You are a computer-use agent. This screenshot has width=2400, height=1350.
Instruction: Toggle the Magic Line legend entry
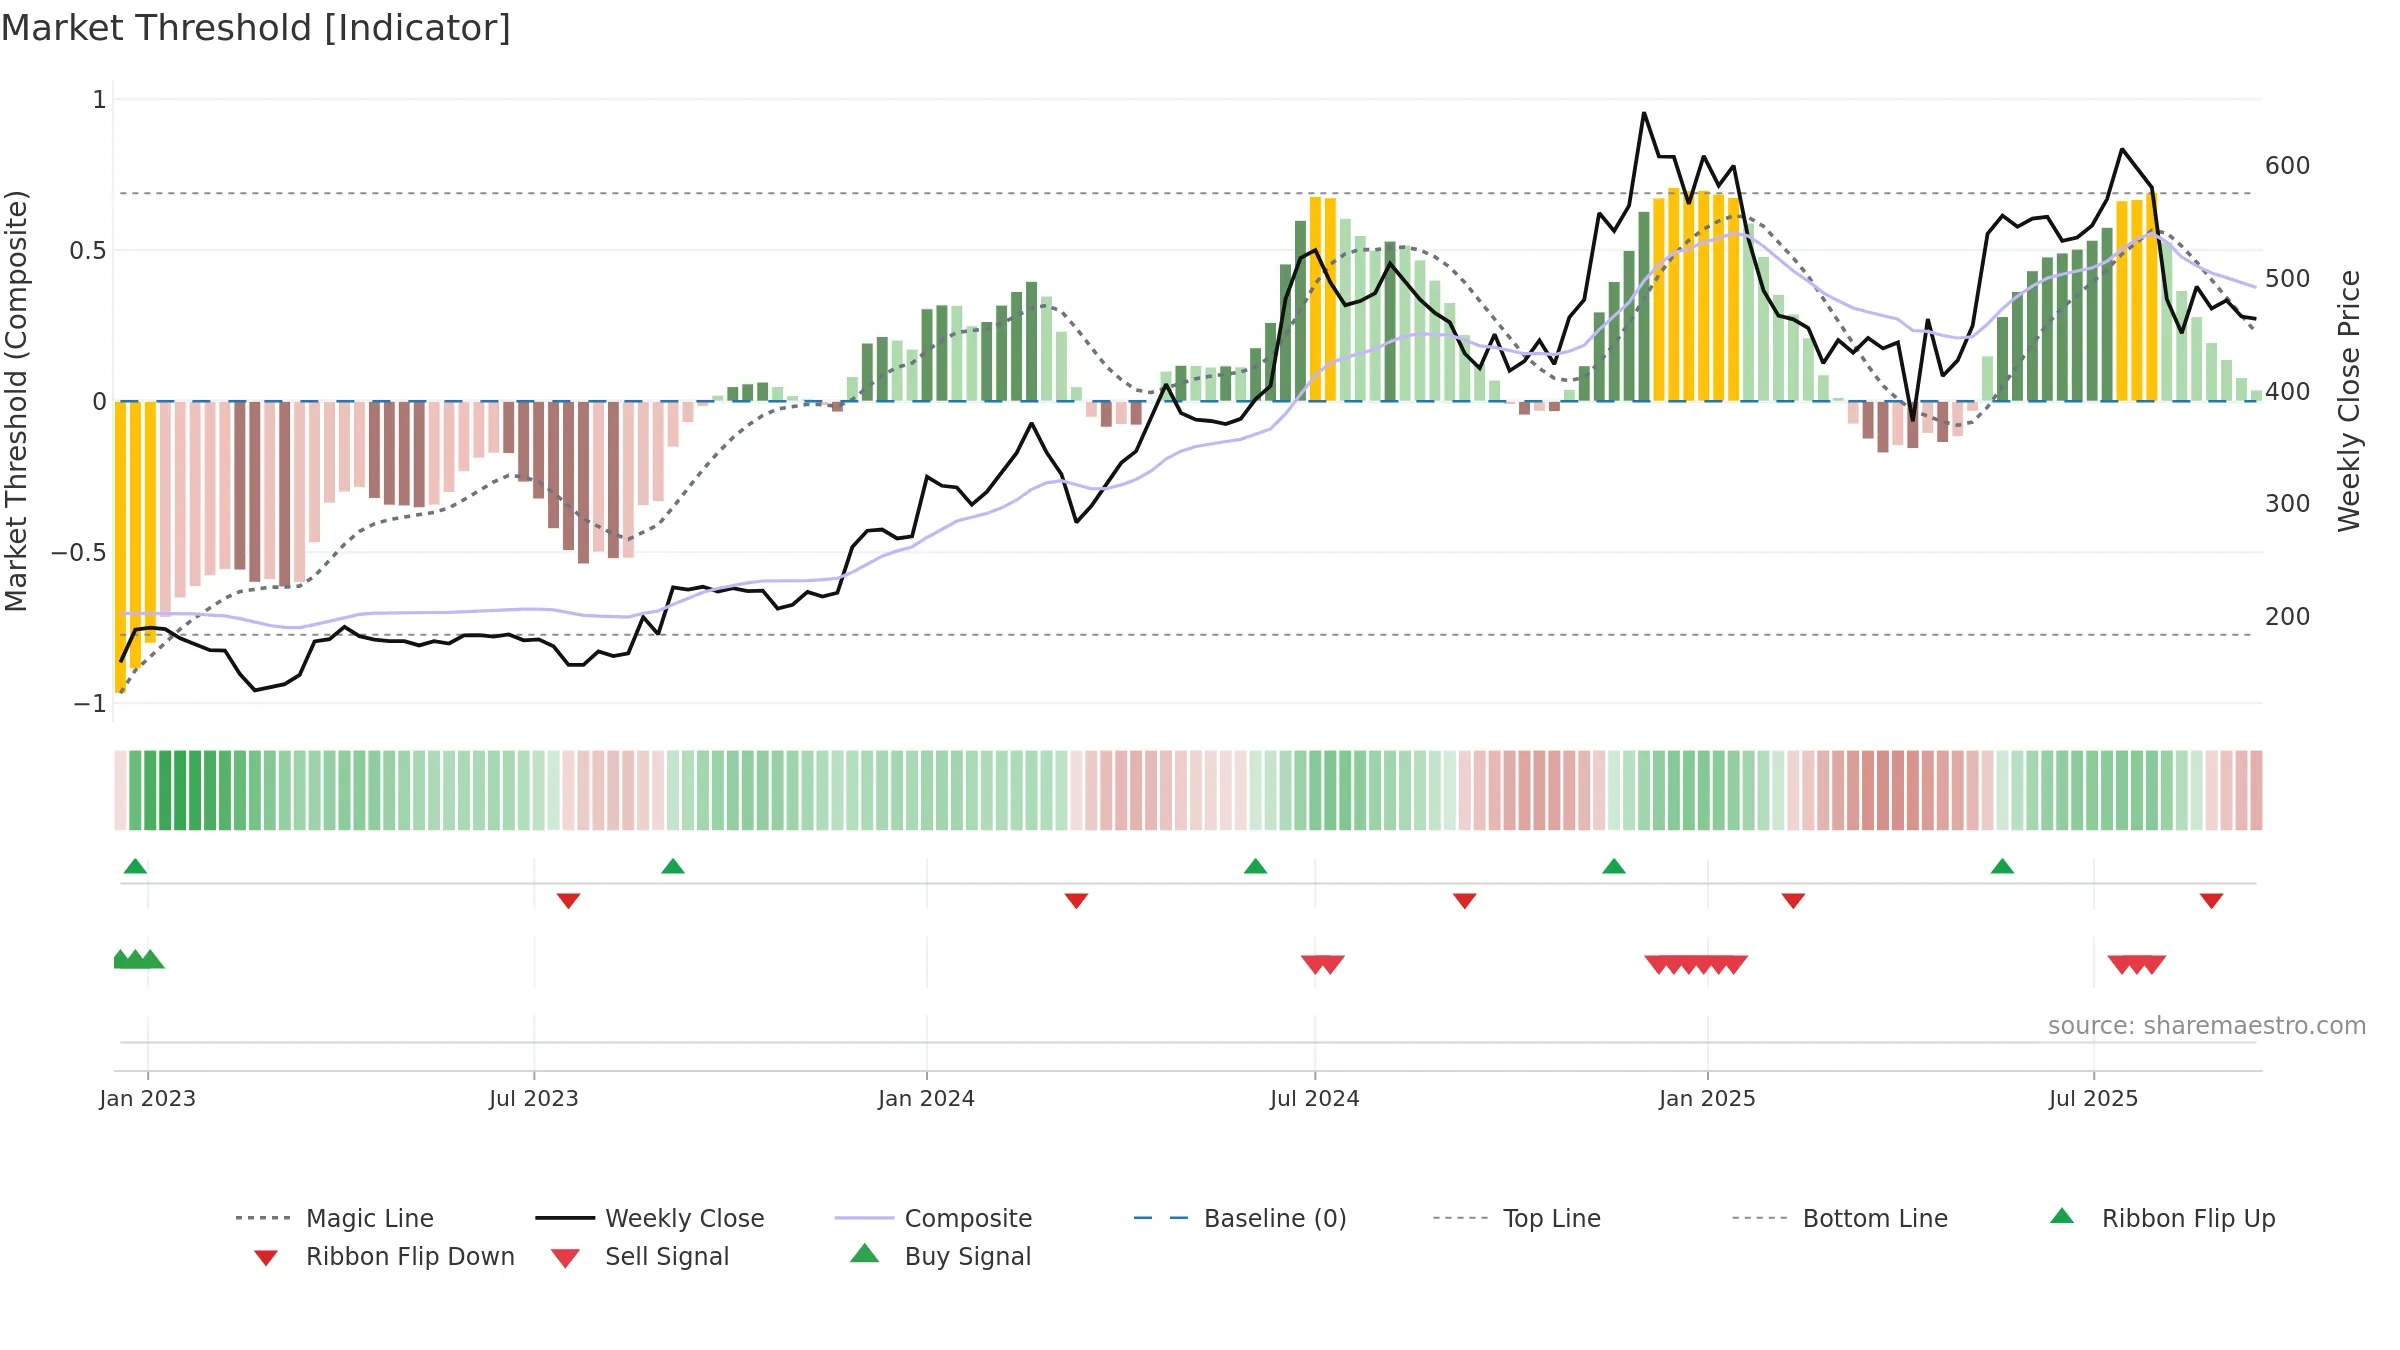334,1218
